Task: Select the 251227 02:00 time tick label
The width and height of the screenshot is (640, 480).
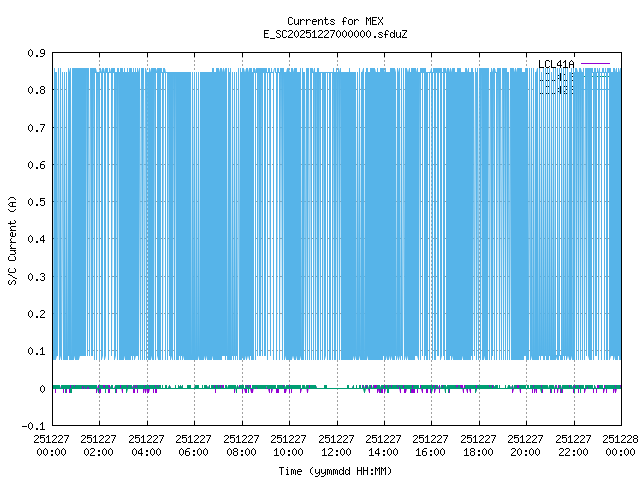Action: (x=99, y=445)
